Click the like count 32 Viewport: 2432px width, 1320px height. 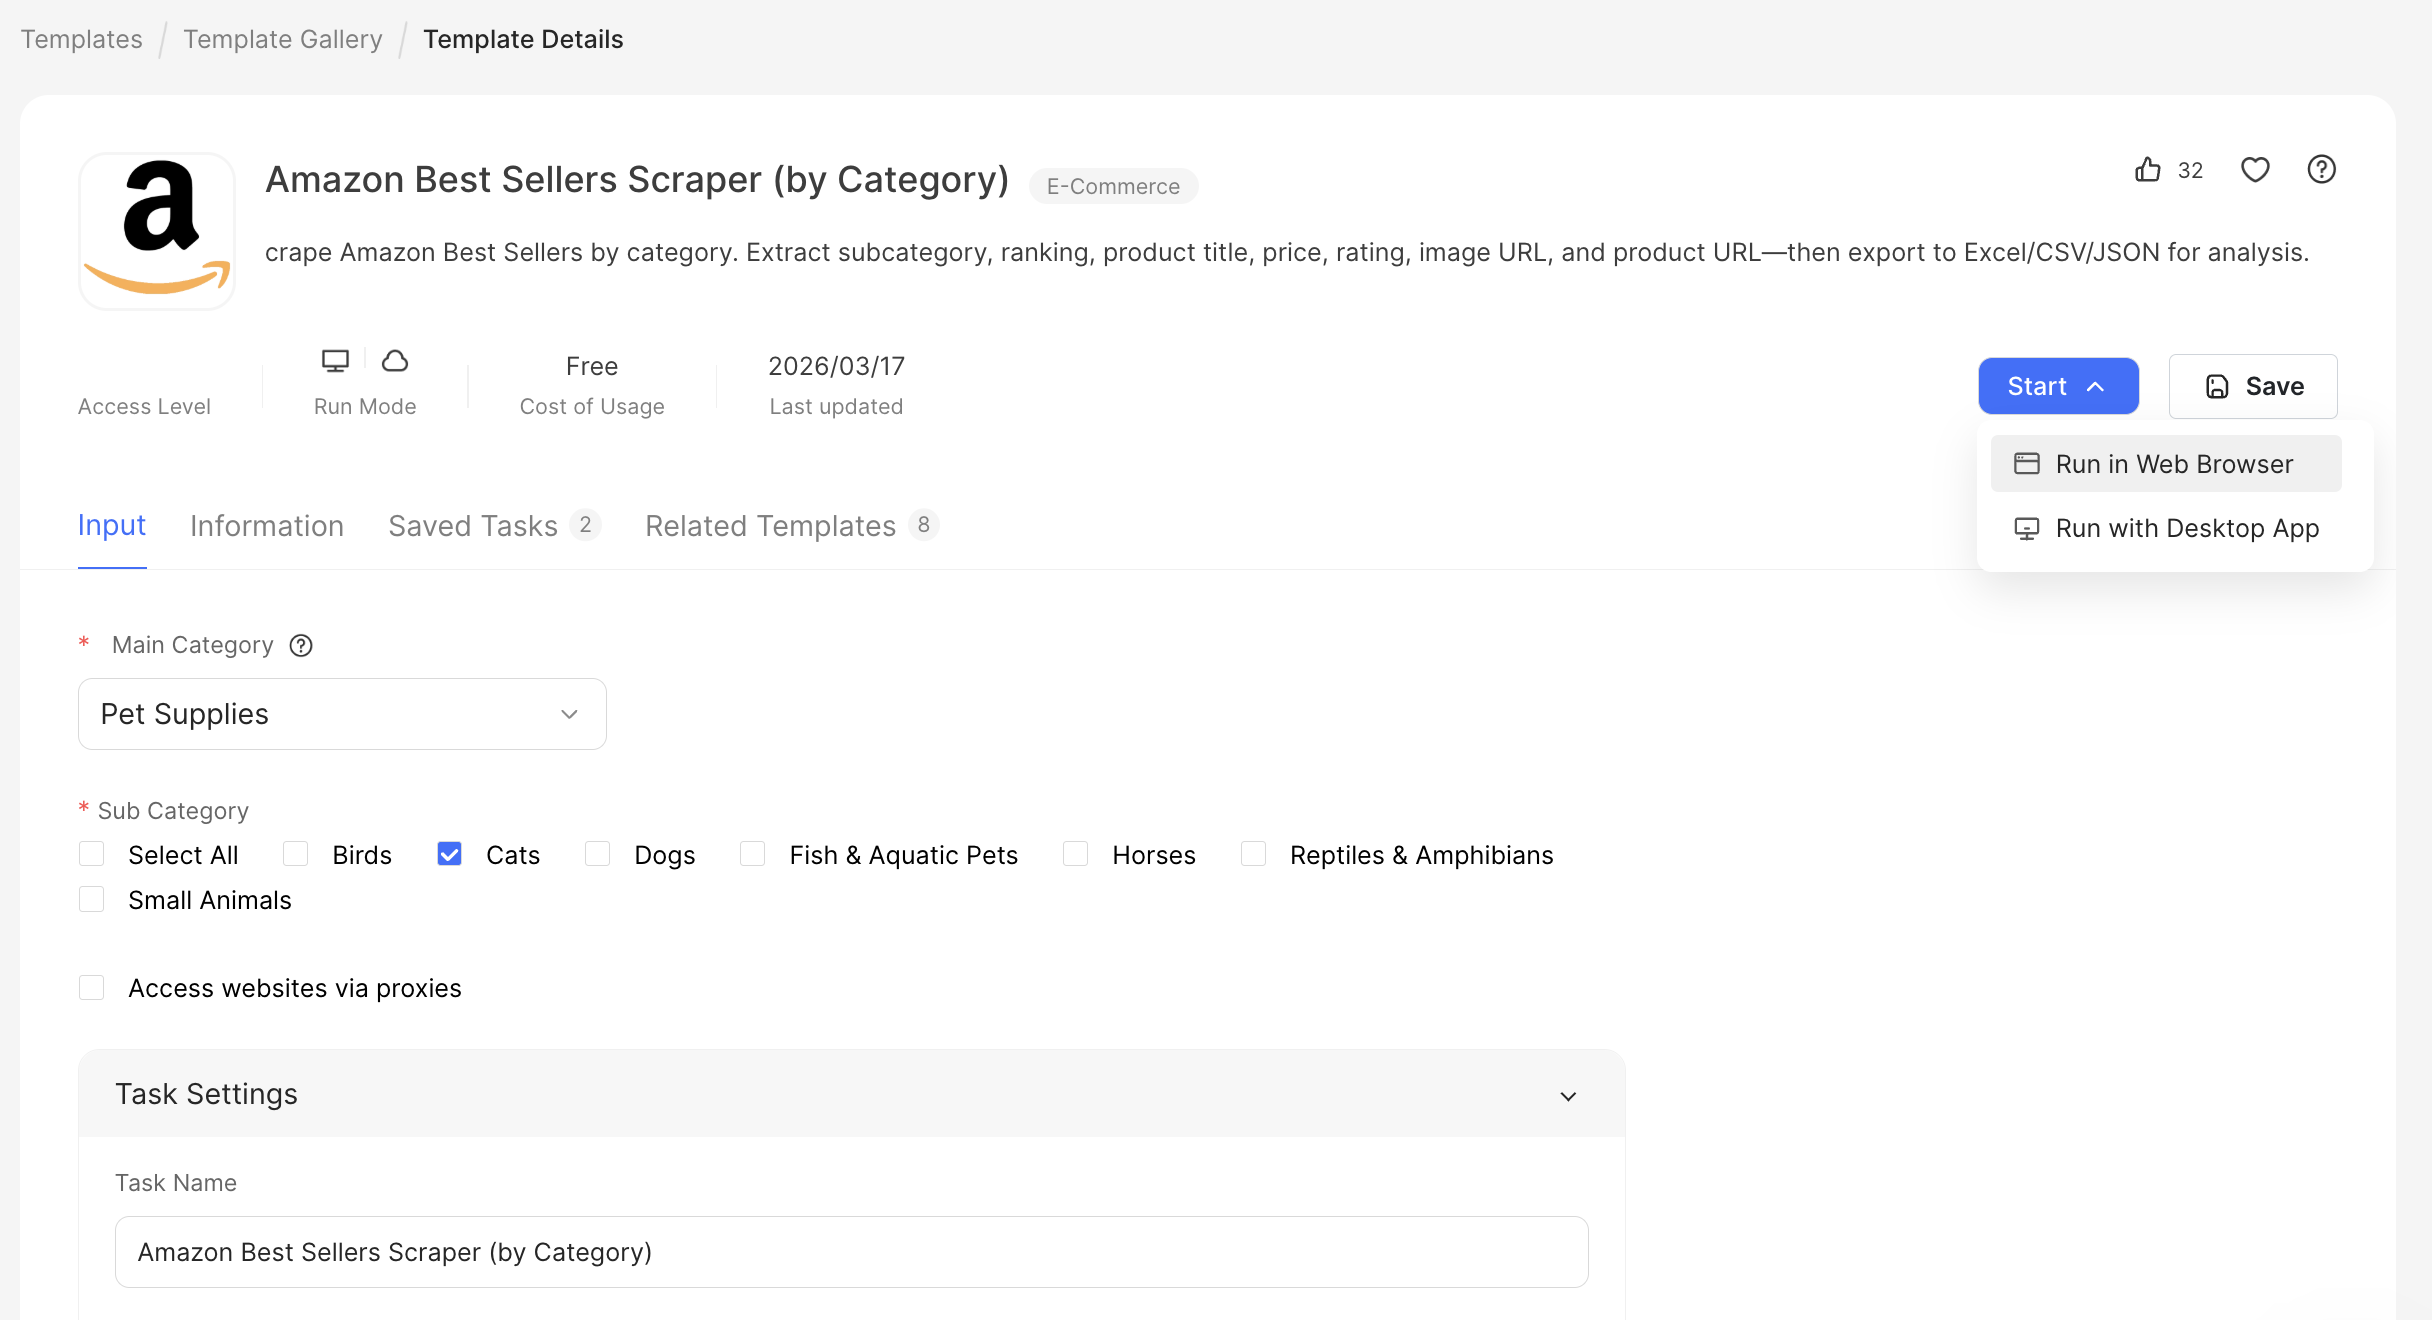[x=2190, y=171]
